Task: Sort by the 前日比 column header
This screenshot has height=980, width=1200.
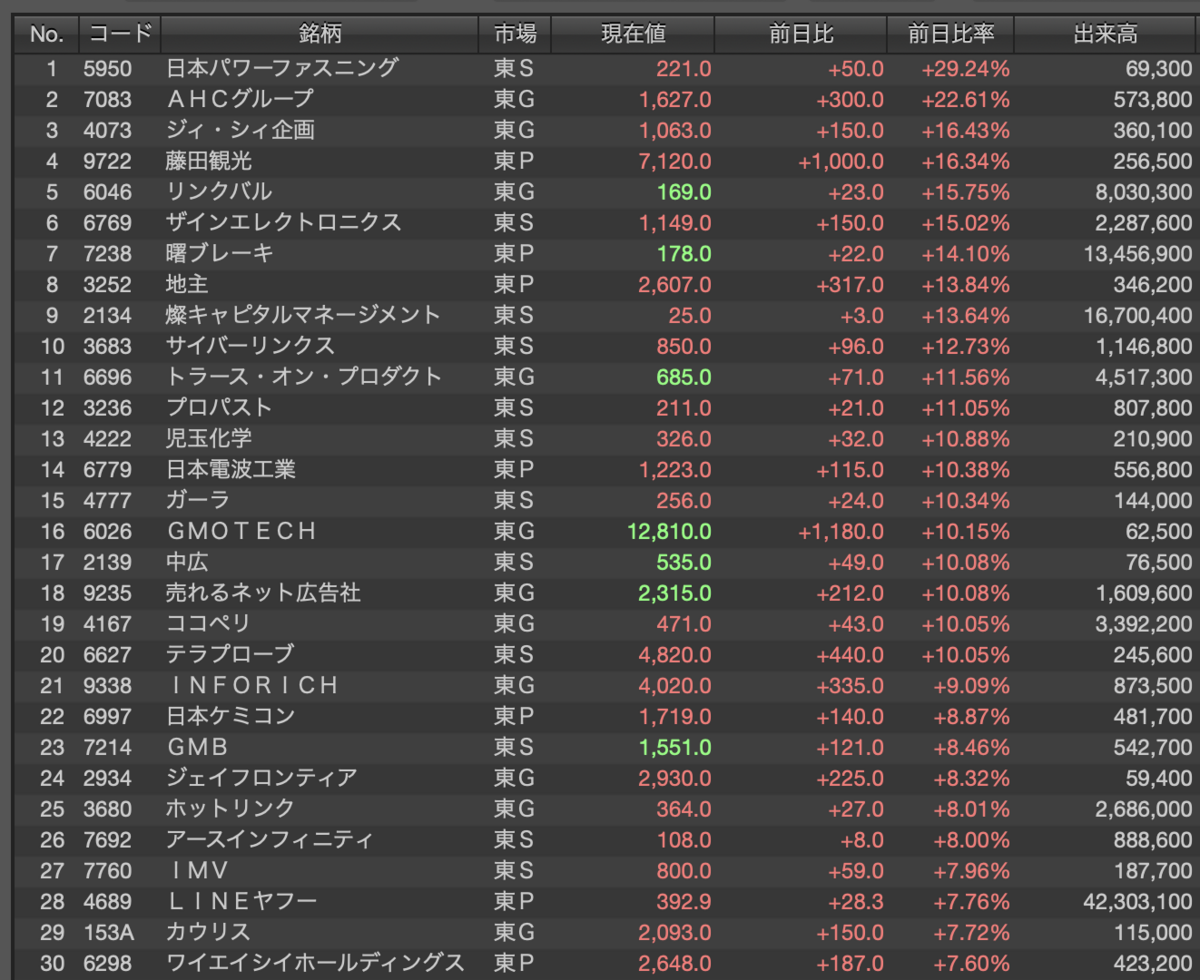Action: pos(801,34)
